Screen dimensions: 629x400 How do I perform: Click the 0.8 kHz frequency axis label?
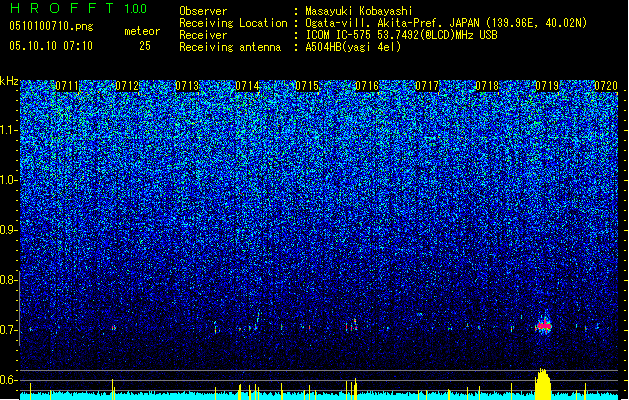pos(9,280)
